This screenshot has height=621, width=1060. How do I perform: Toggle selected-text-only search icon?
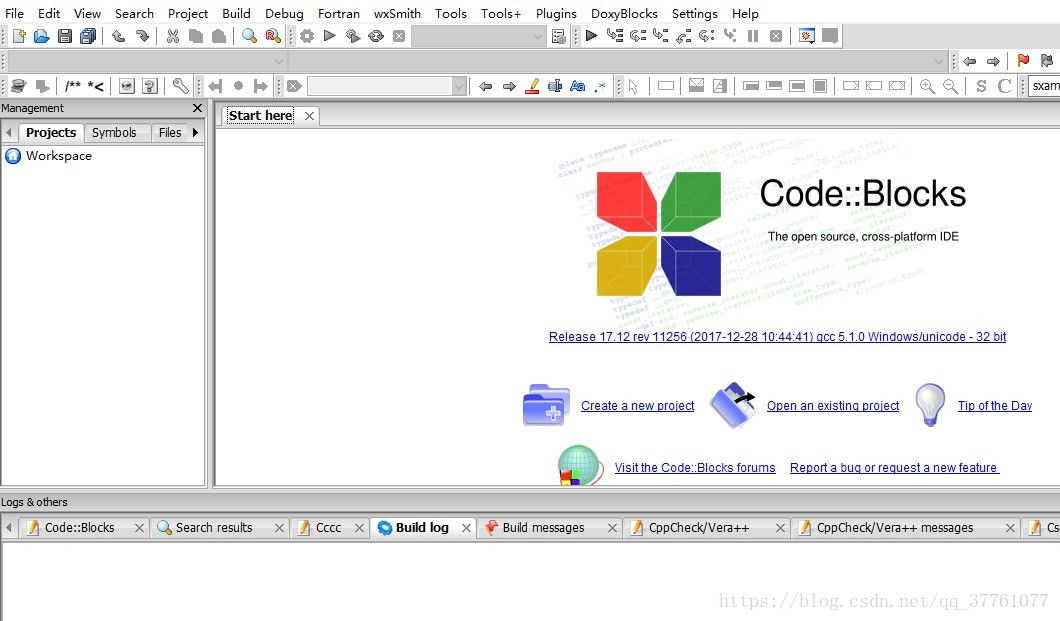[x=555, y=86]
